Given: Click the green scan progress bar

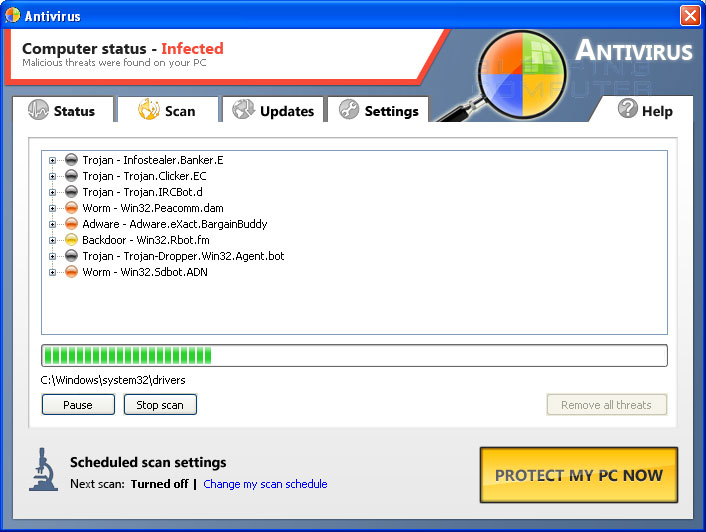Looking at the screenshot, I should pos(354,356).
